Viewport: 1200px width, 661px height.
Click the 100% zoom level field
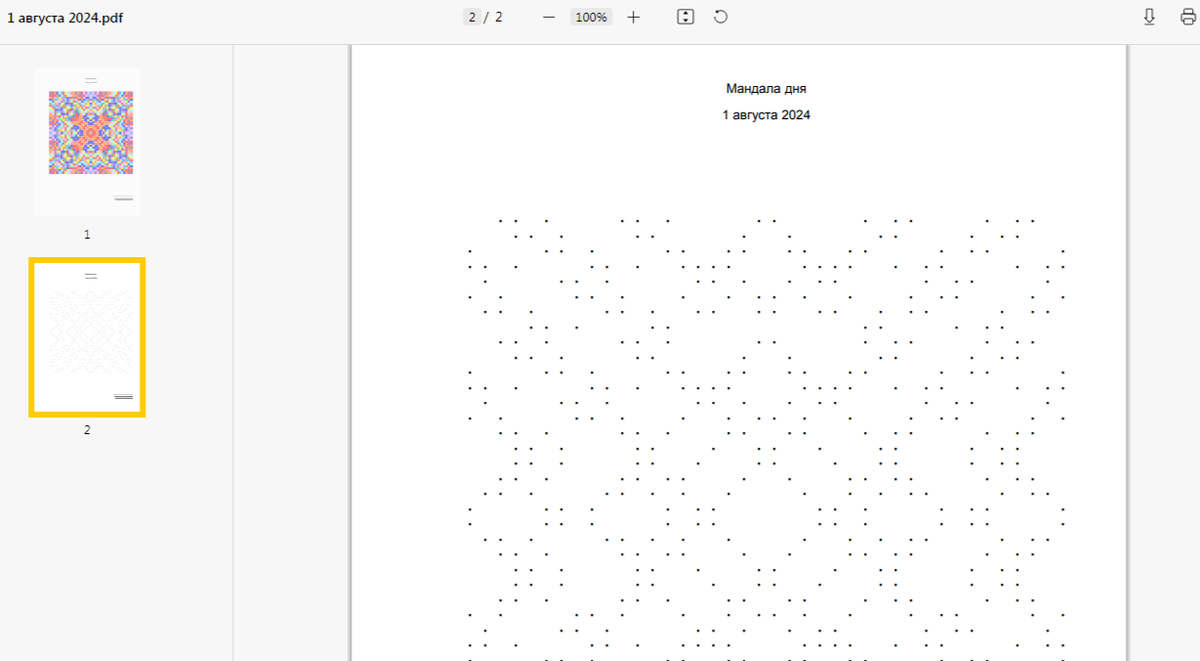(591, 17)
